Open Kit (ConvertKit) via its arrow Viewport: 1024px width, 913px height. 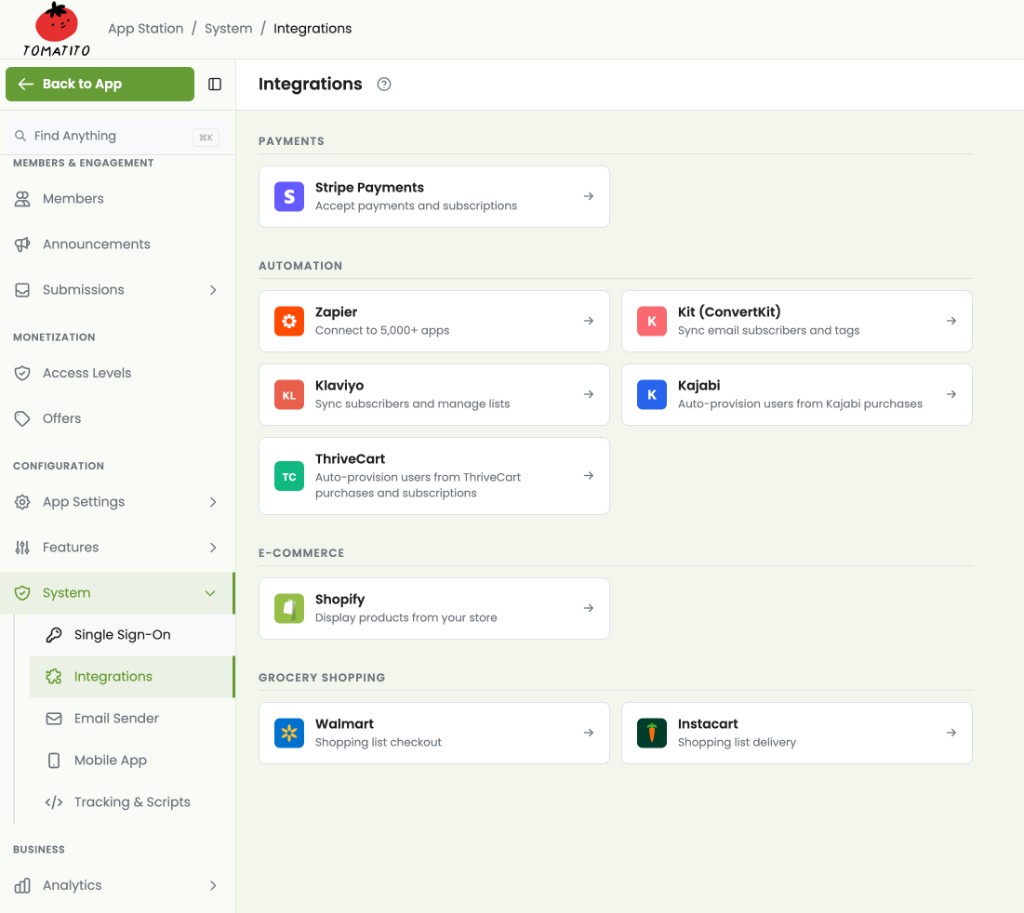pos(951,321)
